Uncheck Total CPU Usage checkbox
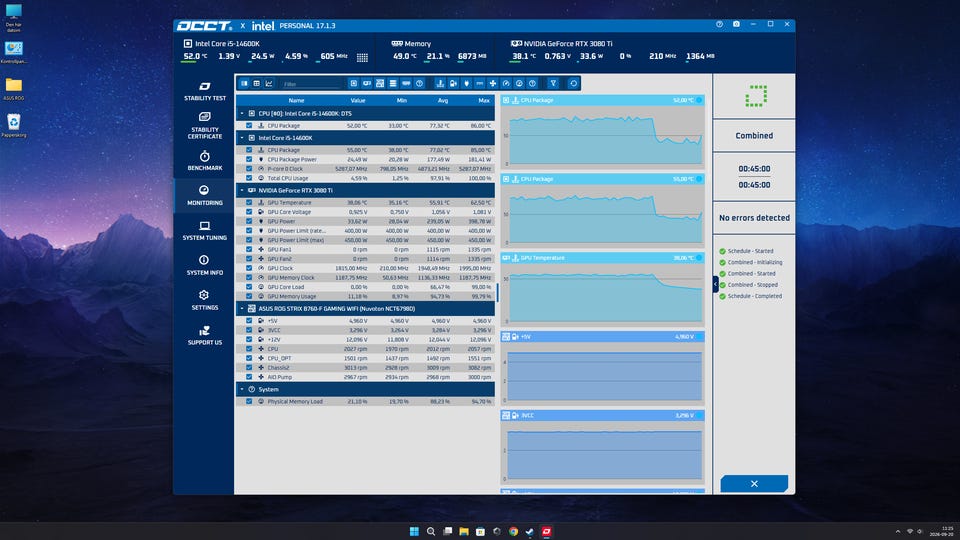Screen dimensions: 960x540 [x=249, y=178]
